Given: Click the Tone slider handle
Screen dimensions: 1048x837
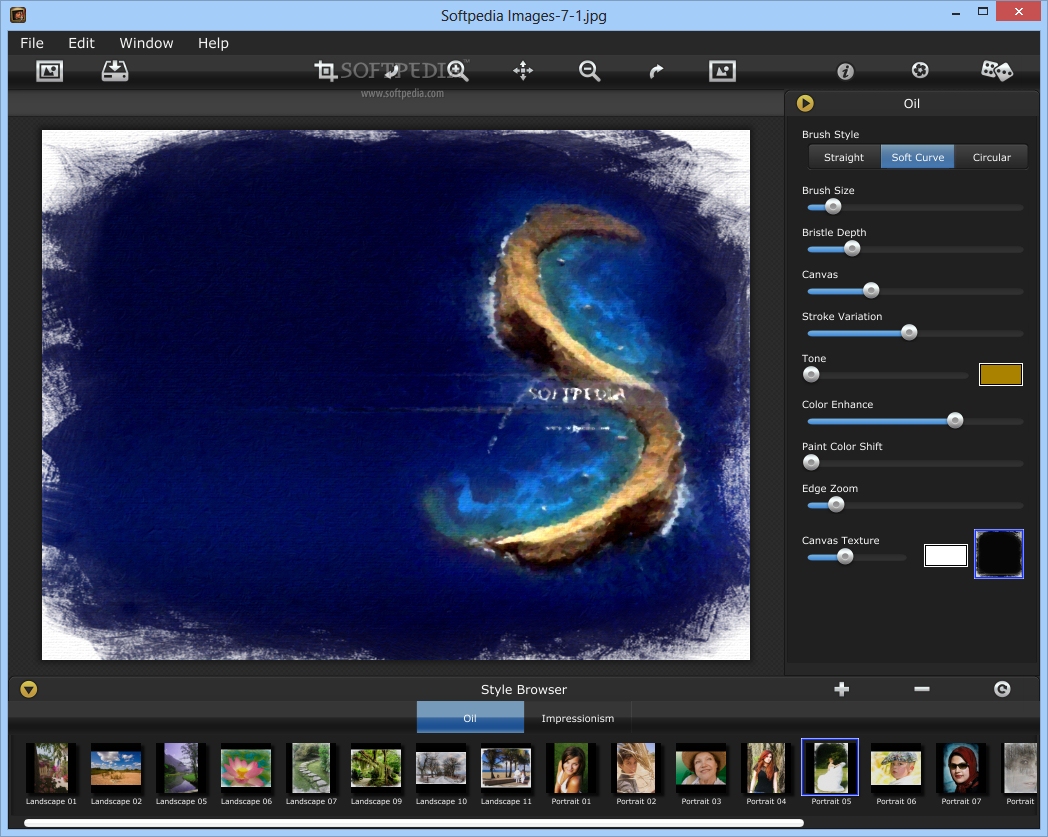Looking at the screenshot, I should (x=811, y=375).
